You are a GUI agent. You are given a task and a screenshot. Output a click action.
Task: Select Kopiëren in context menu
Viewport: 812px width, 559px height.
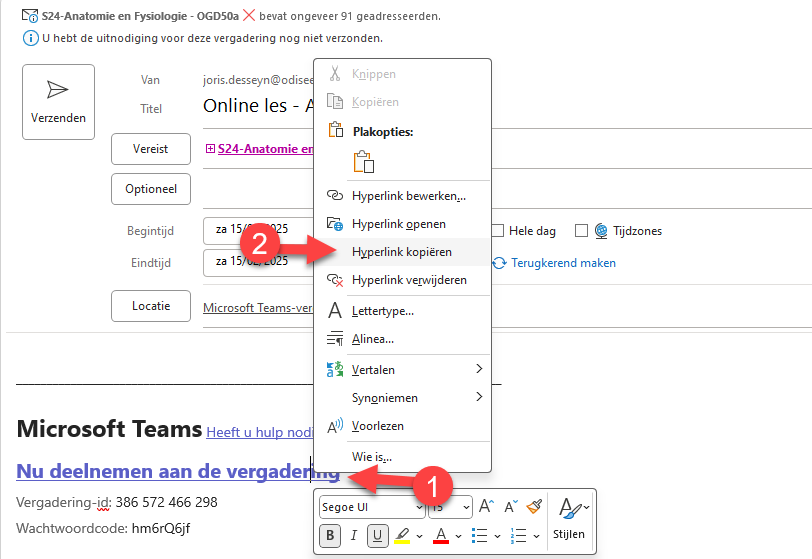(402, 102)
